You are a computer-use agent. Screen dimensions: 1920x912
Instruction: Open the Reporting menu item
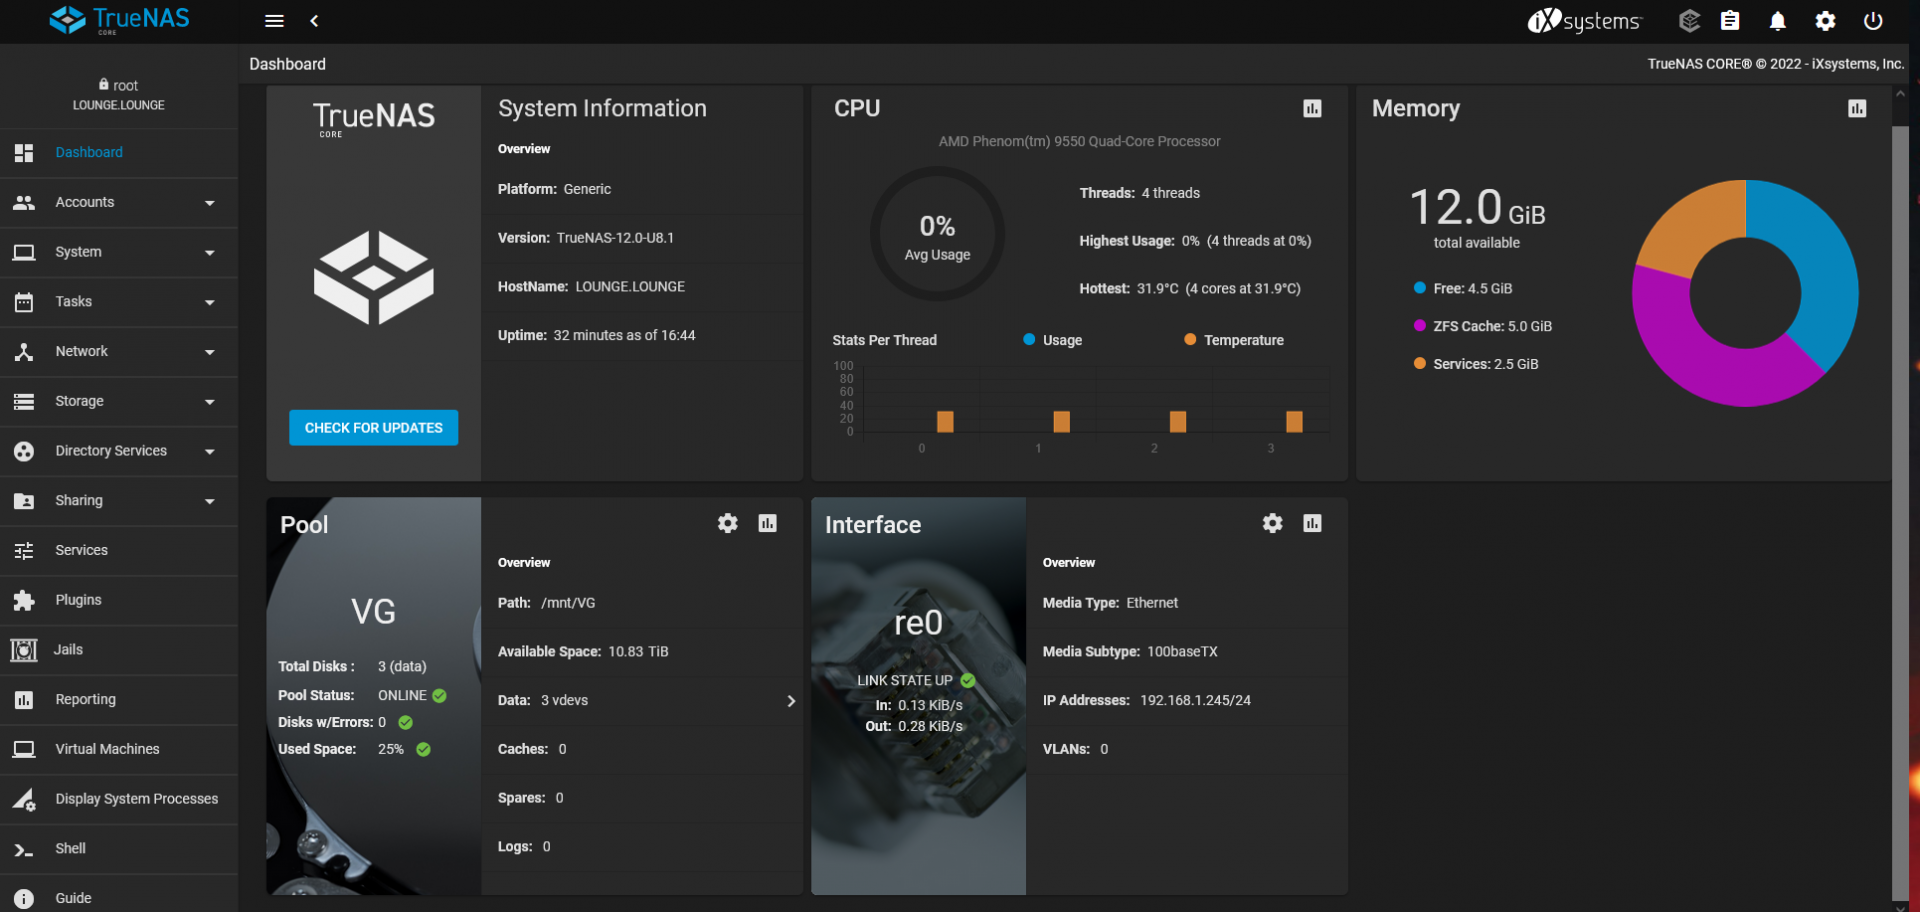(x=119, y=700)
